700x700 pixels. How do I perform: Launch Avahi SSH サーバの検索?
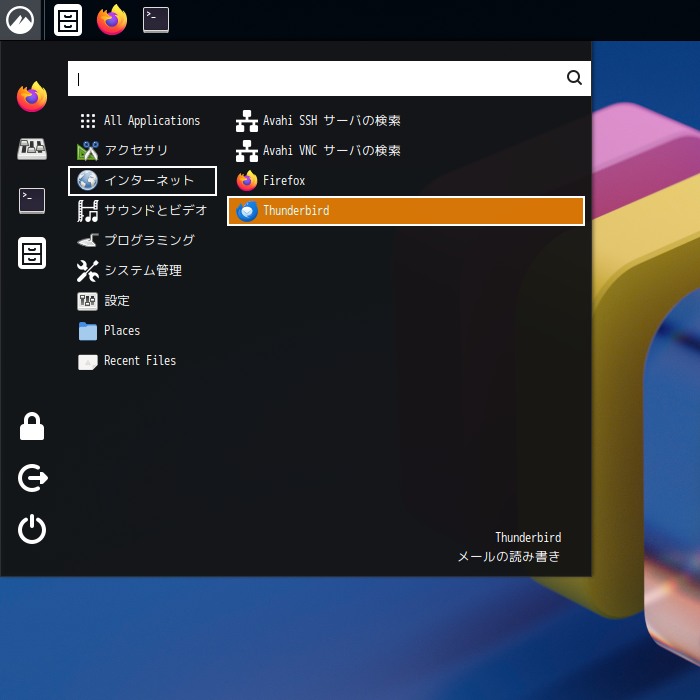point(406,121)
